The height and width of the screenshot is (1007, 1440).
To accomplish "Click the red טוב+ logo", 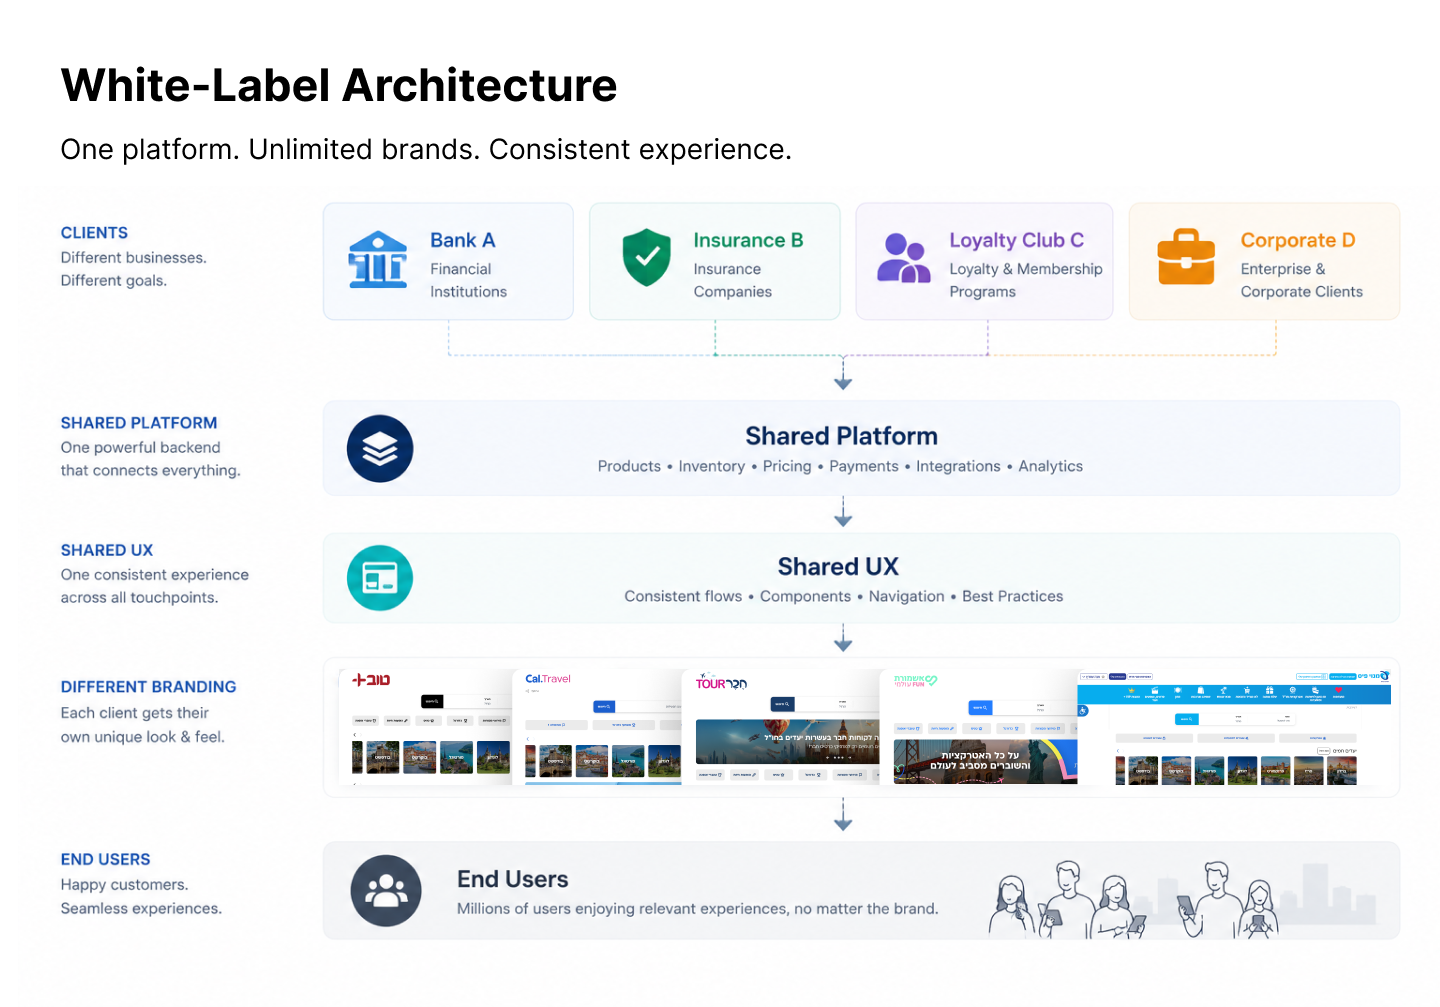I will (x=371, y=680).
